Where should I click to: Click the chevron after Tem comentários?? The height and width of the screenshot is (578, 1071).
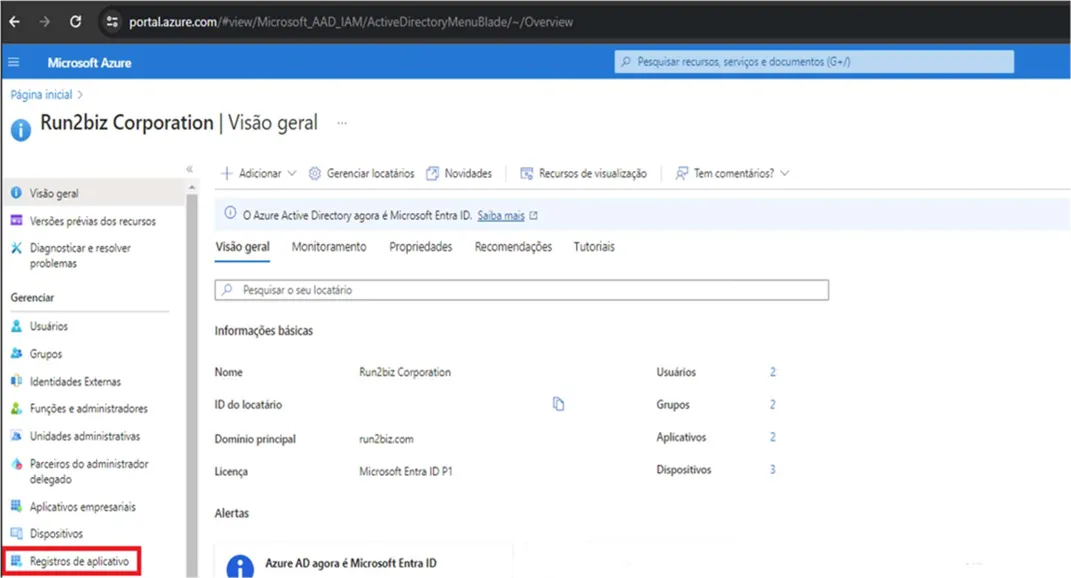click(x=785, y=174)
